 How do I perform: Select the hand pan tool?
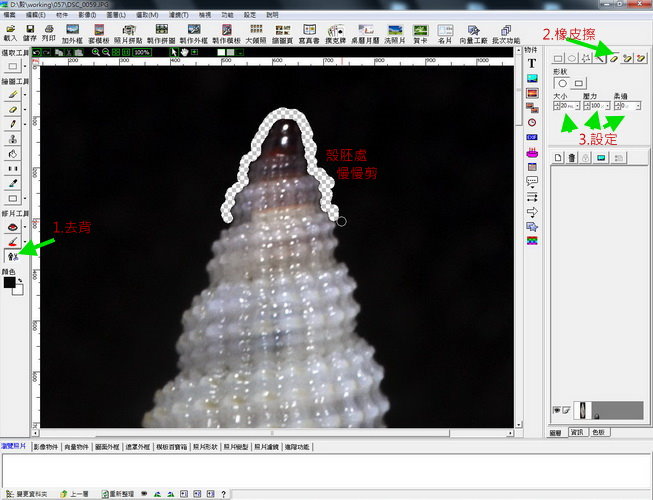pos(184,52)
